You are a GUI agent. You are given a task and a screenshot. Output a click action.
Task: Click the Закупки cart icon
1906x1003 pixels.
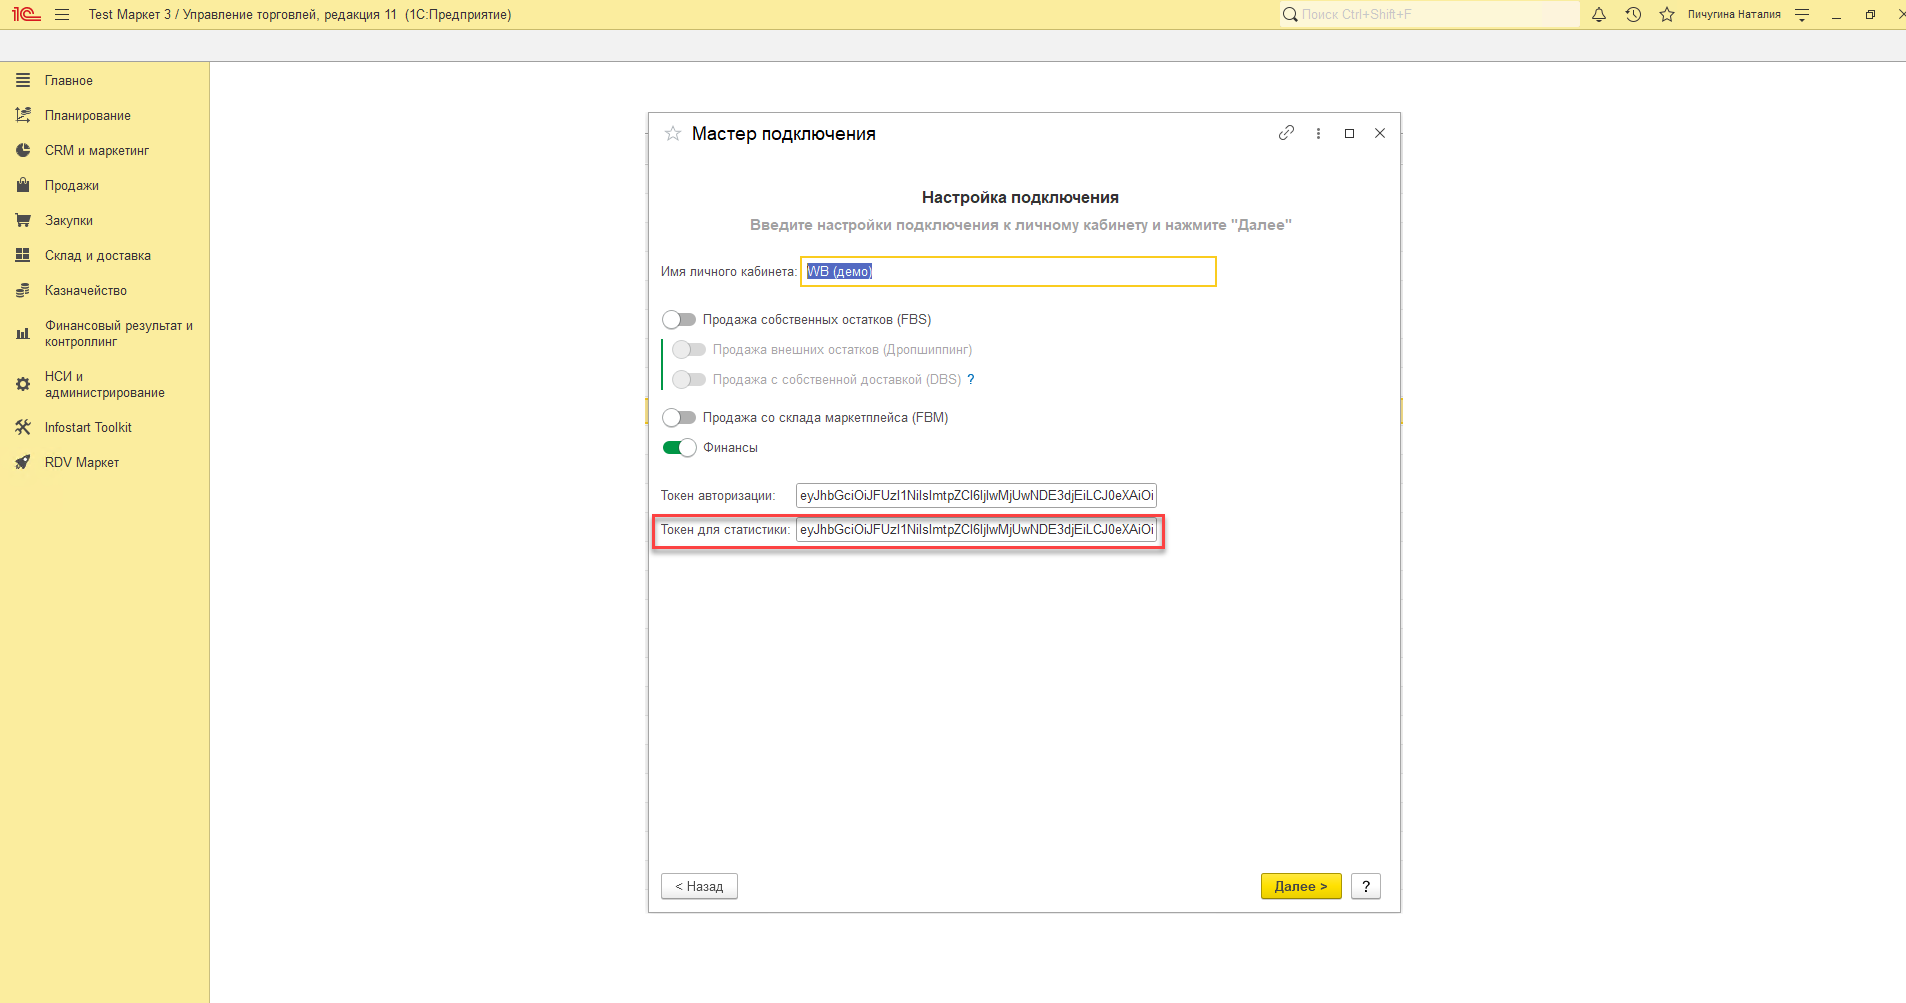point(23,220)
